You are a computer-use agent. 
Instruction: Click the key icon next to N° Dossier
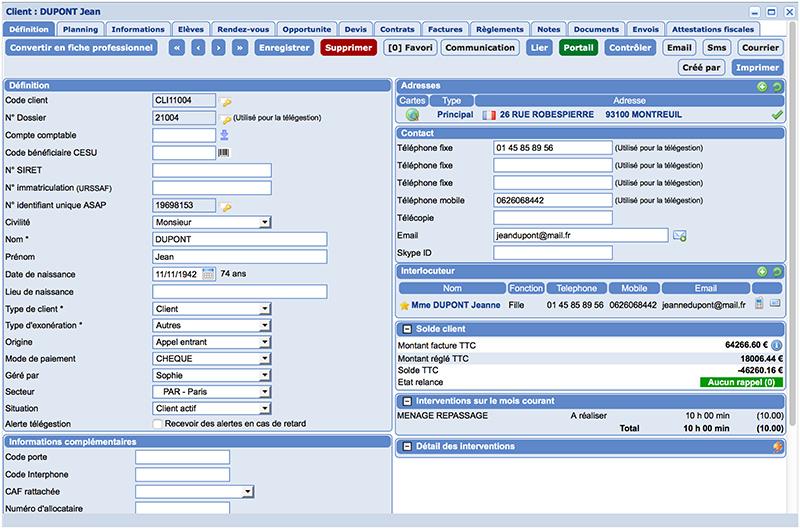point(226,119)
